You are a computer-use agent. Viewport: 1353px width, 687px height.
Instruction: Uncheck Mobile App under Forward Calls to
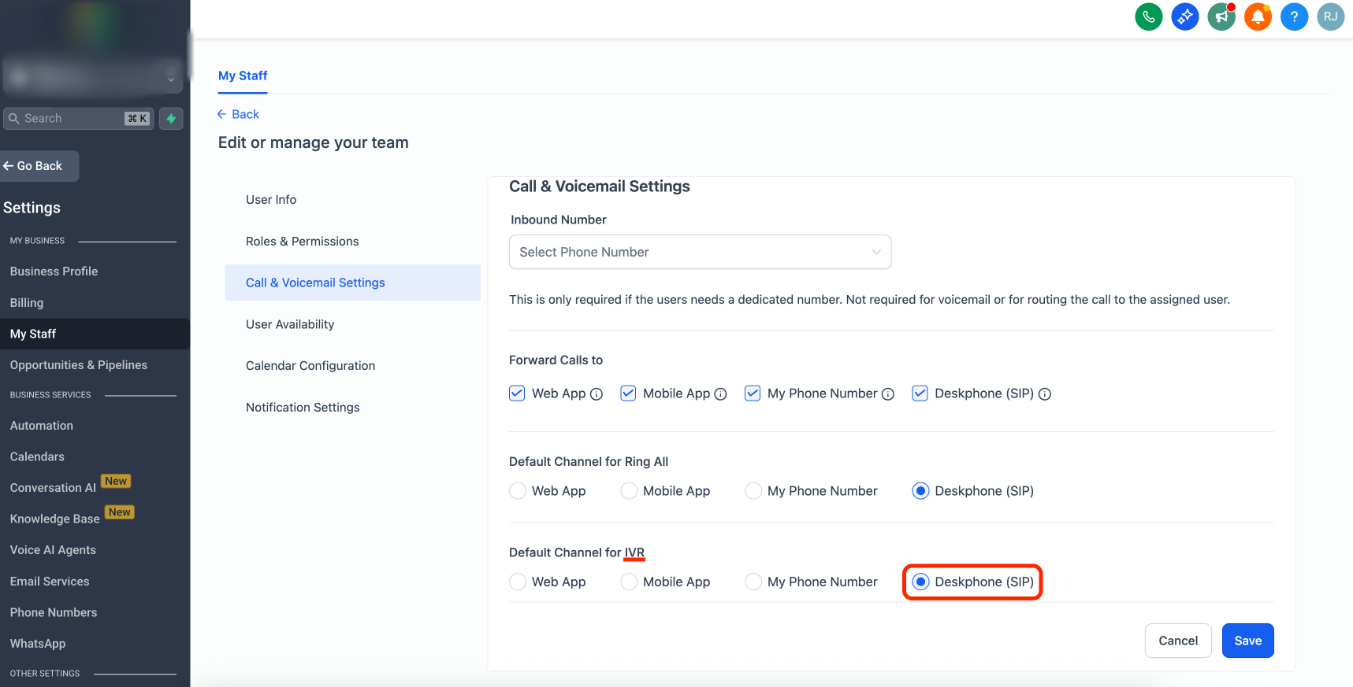coord(628,393)
